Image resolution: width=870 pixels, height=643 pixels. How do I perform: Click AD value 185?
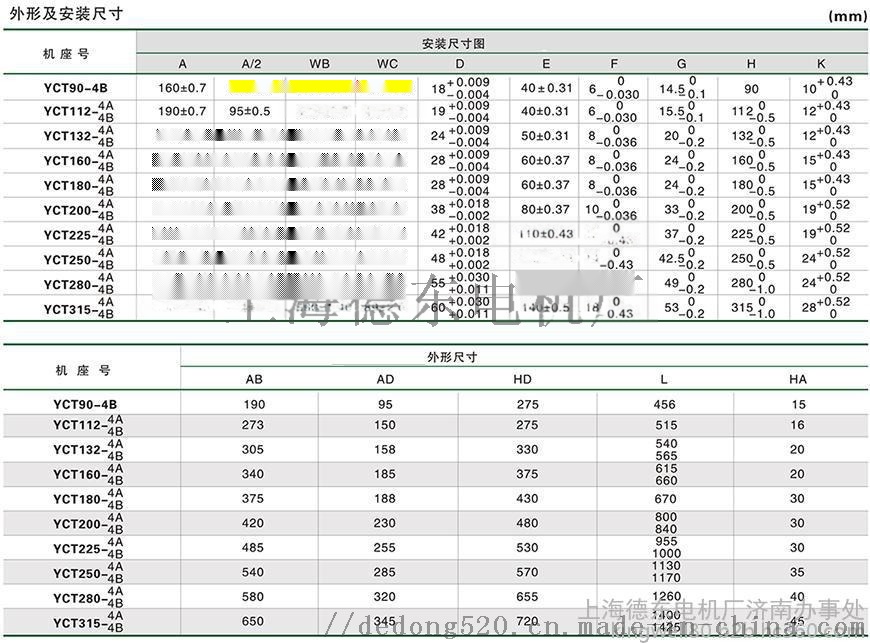385,474
